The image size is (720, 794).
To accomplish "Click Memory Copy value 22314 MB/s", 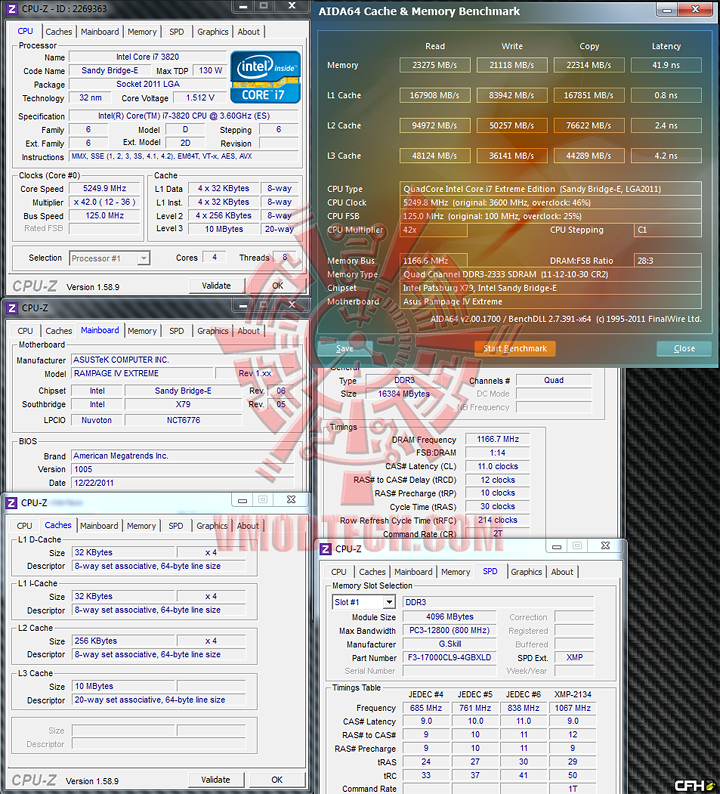I will coord(588,65).
